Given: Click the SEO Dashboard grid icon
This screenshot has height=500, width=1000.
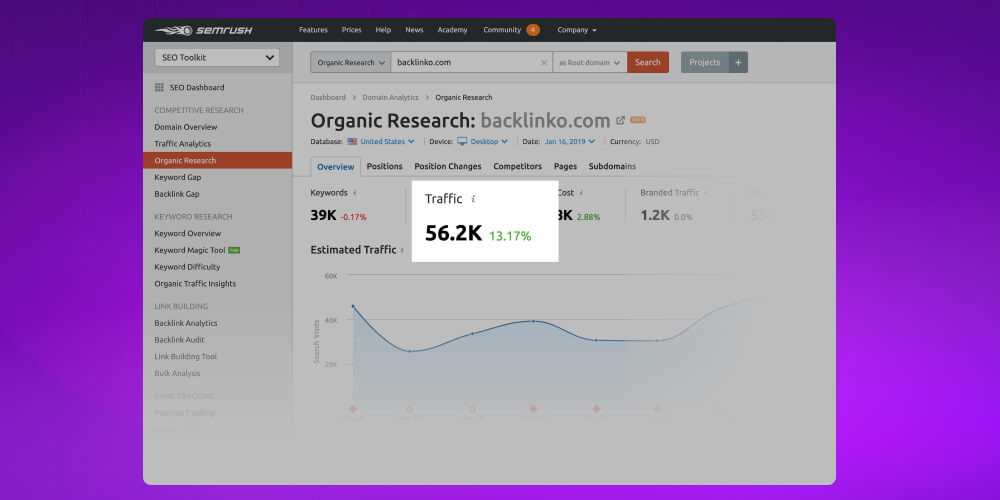Looking at the screenshot, I should [x=159, y=87].
